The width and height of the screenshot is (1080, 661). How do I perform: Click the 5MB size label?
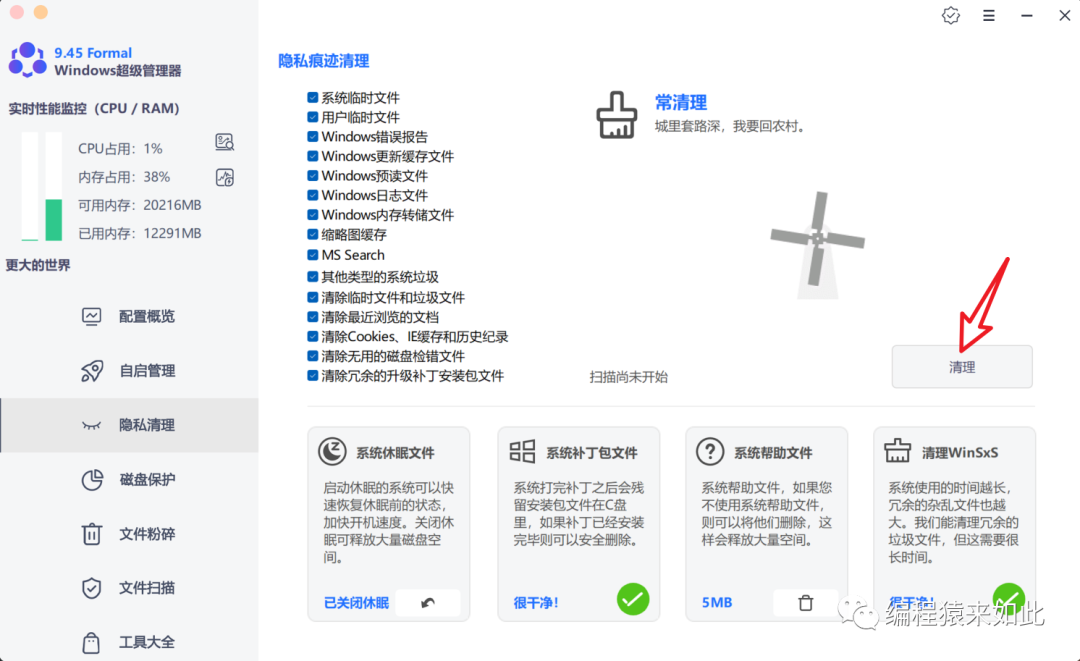(717, 602)
